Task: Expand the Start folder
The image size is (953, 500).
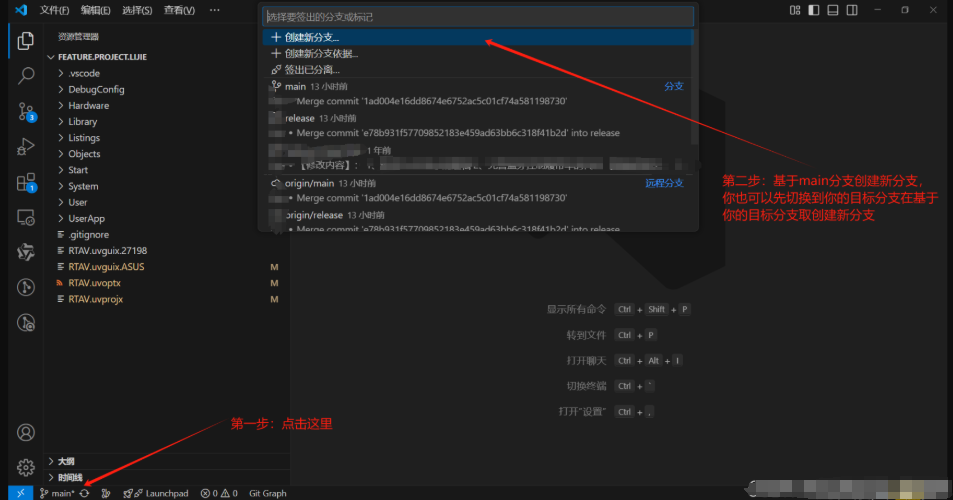Action: click(167, 170)
